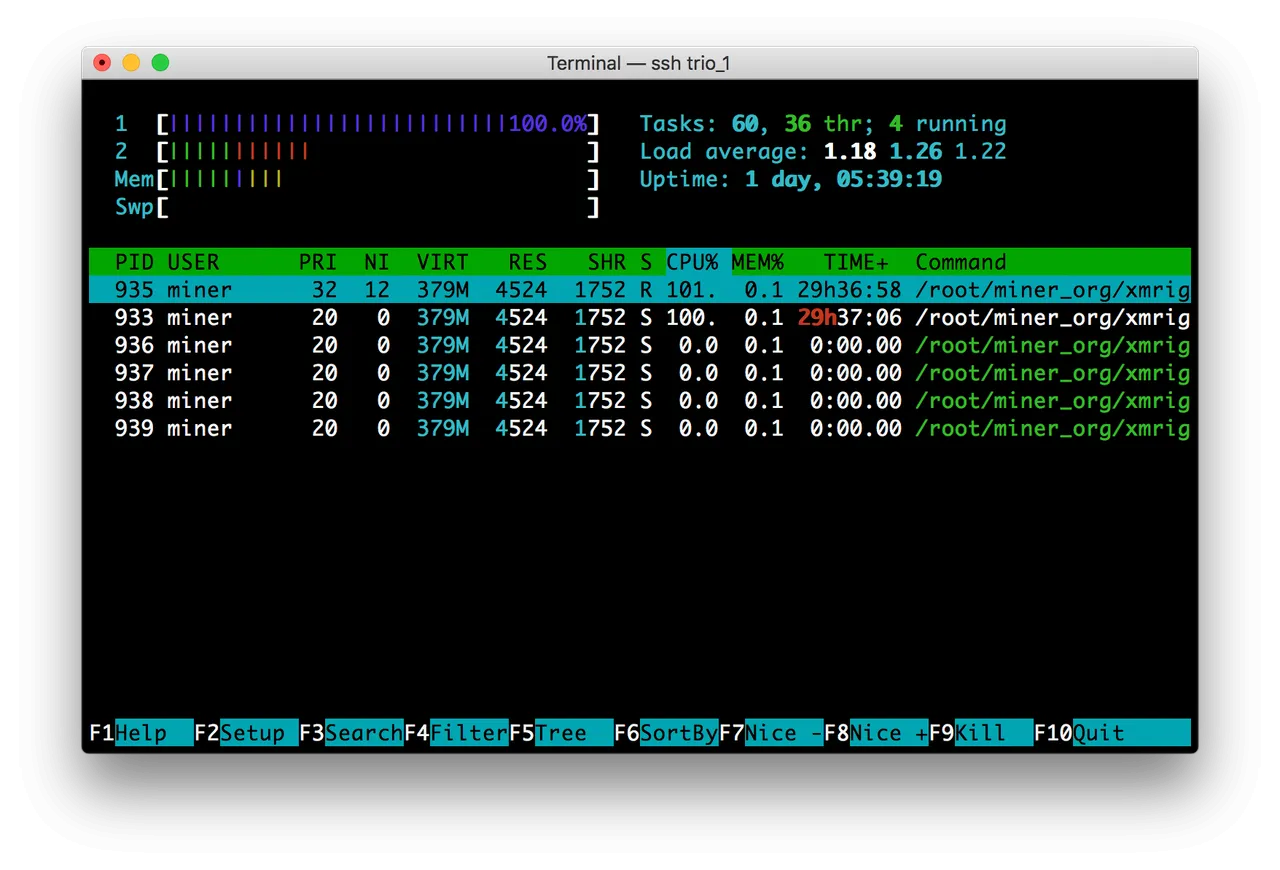Click F10 Quit to exit htop
1280x870 pixels.
click(1112, 733)
